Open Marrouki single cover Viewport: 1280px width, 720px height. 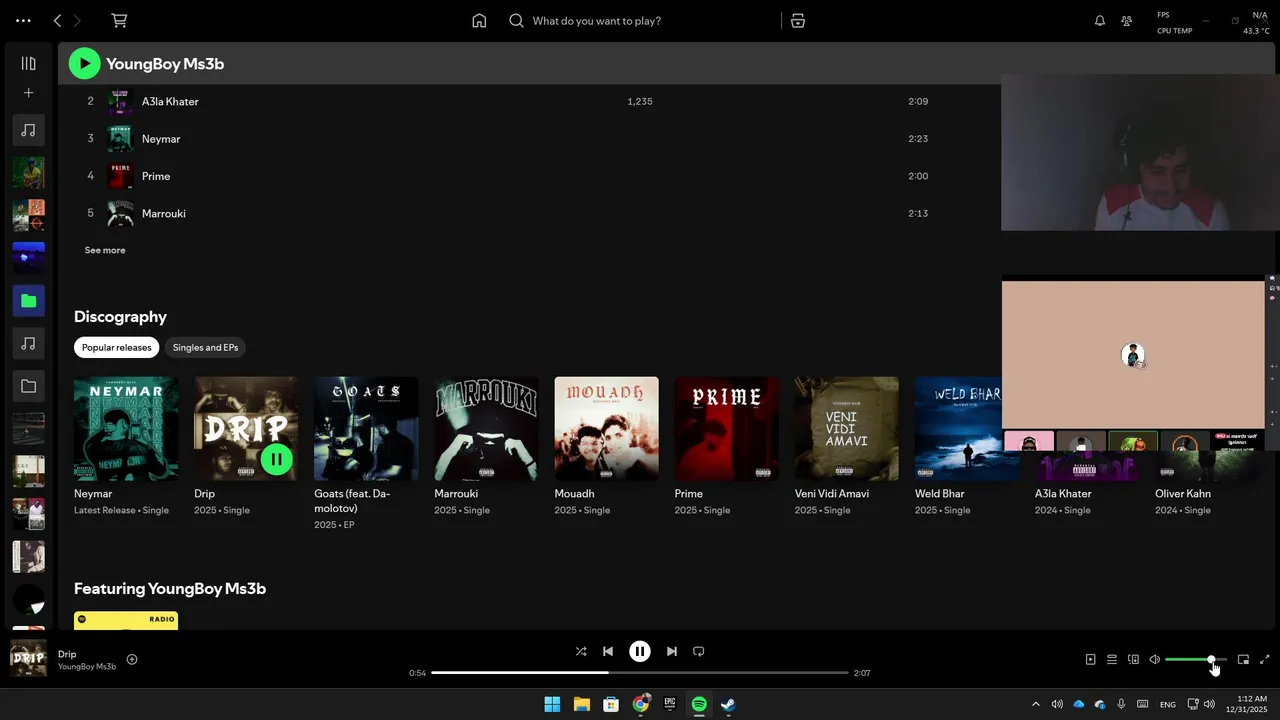pos(486,428)
